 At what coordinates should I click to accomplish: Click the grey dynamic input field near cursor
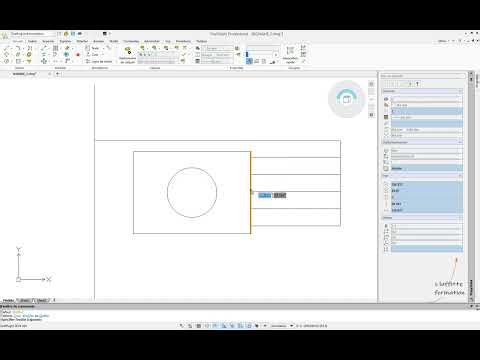click(x=280, y=195)
